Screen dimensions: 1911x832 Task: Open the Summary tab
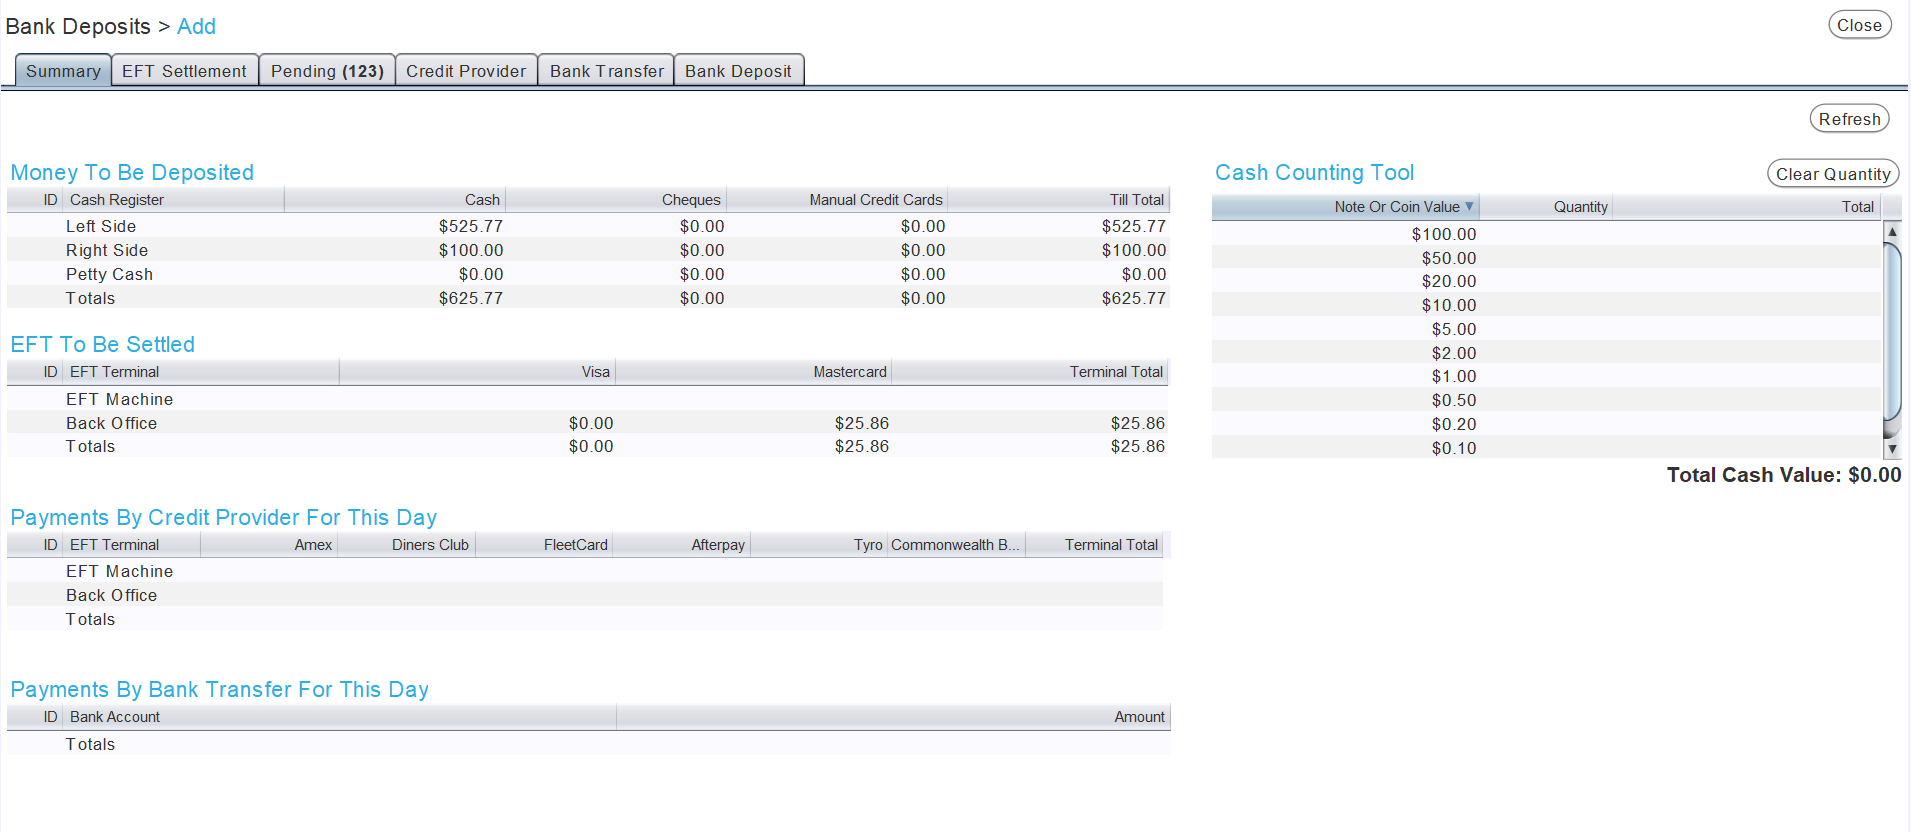pyautogui.click(x=63, y=71)
